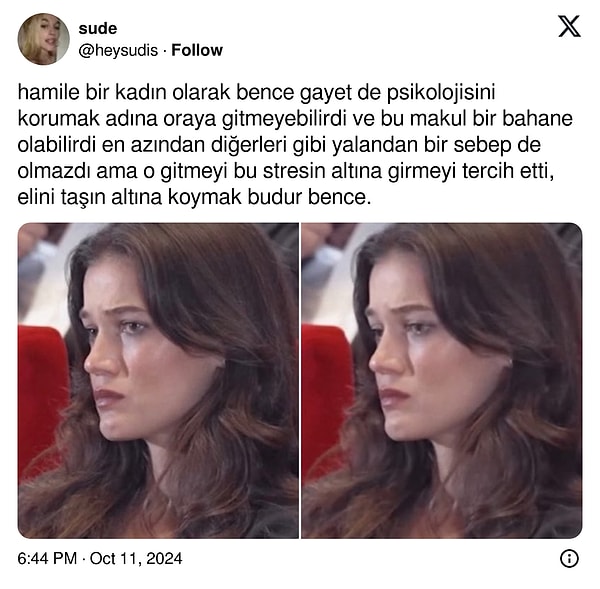Click tweet line starting 'elini taşın altına'
Screen dimensions: 600x589
tap(194, 198)
